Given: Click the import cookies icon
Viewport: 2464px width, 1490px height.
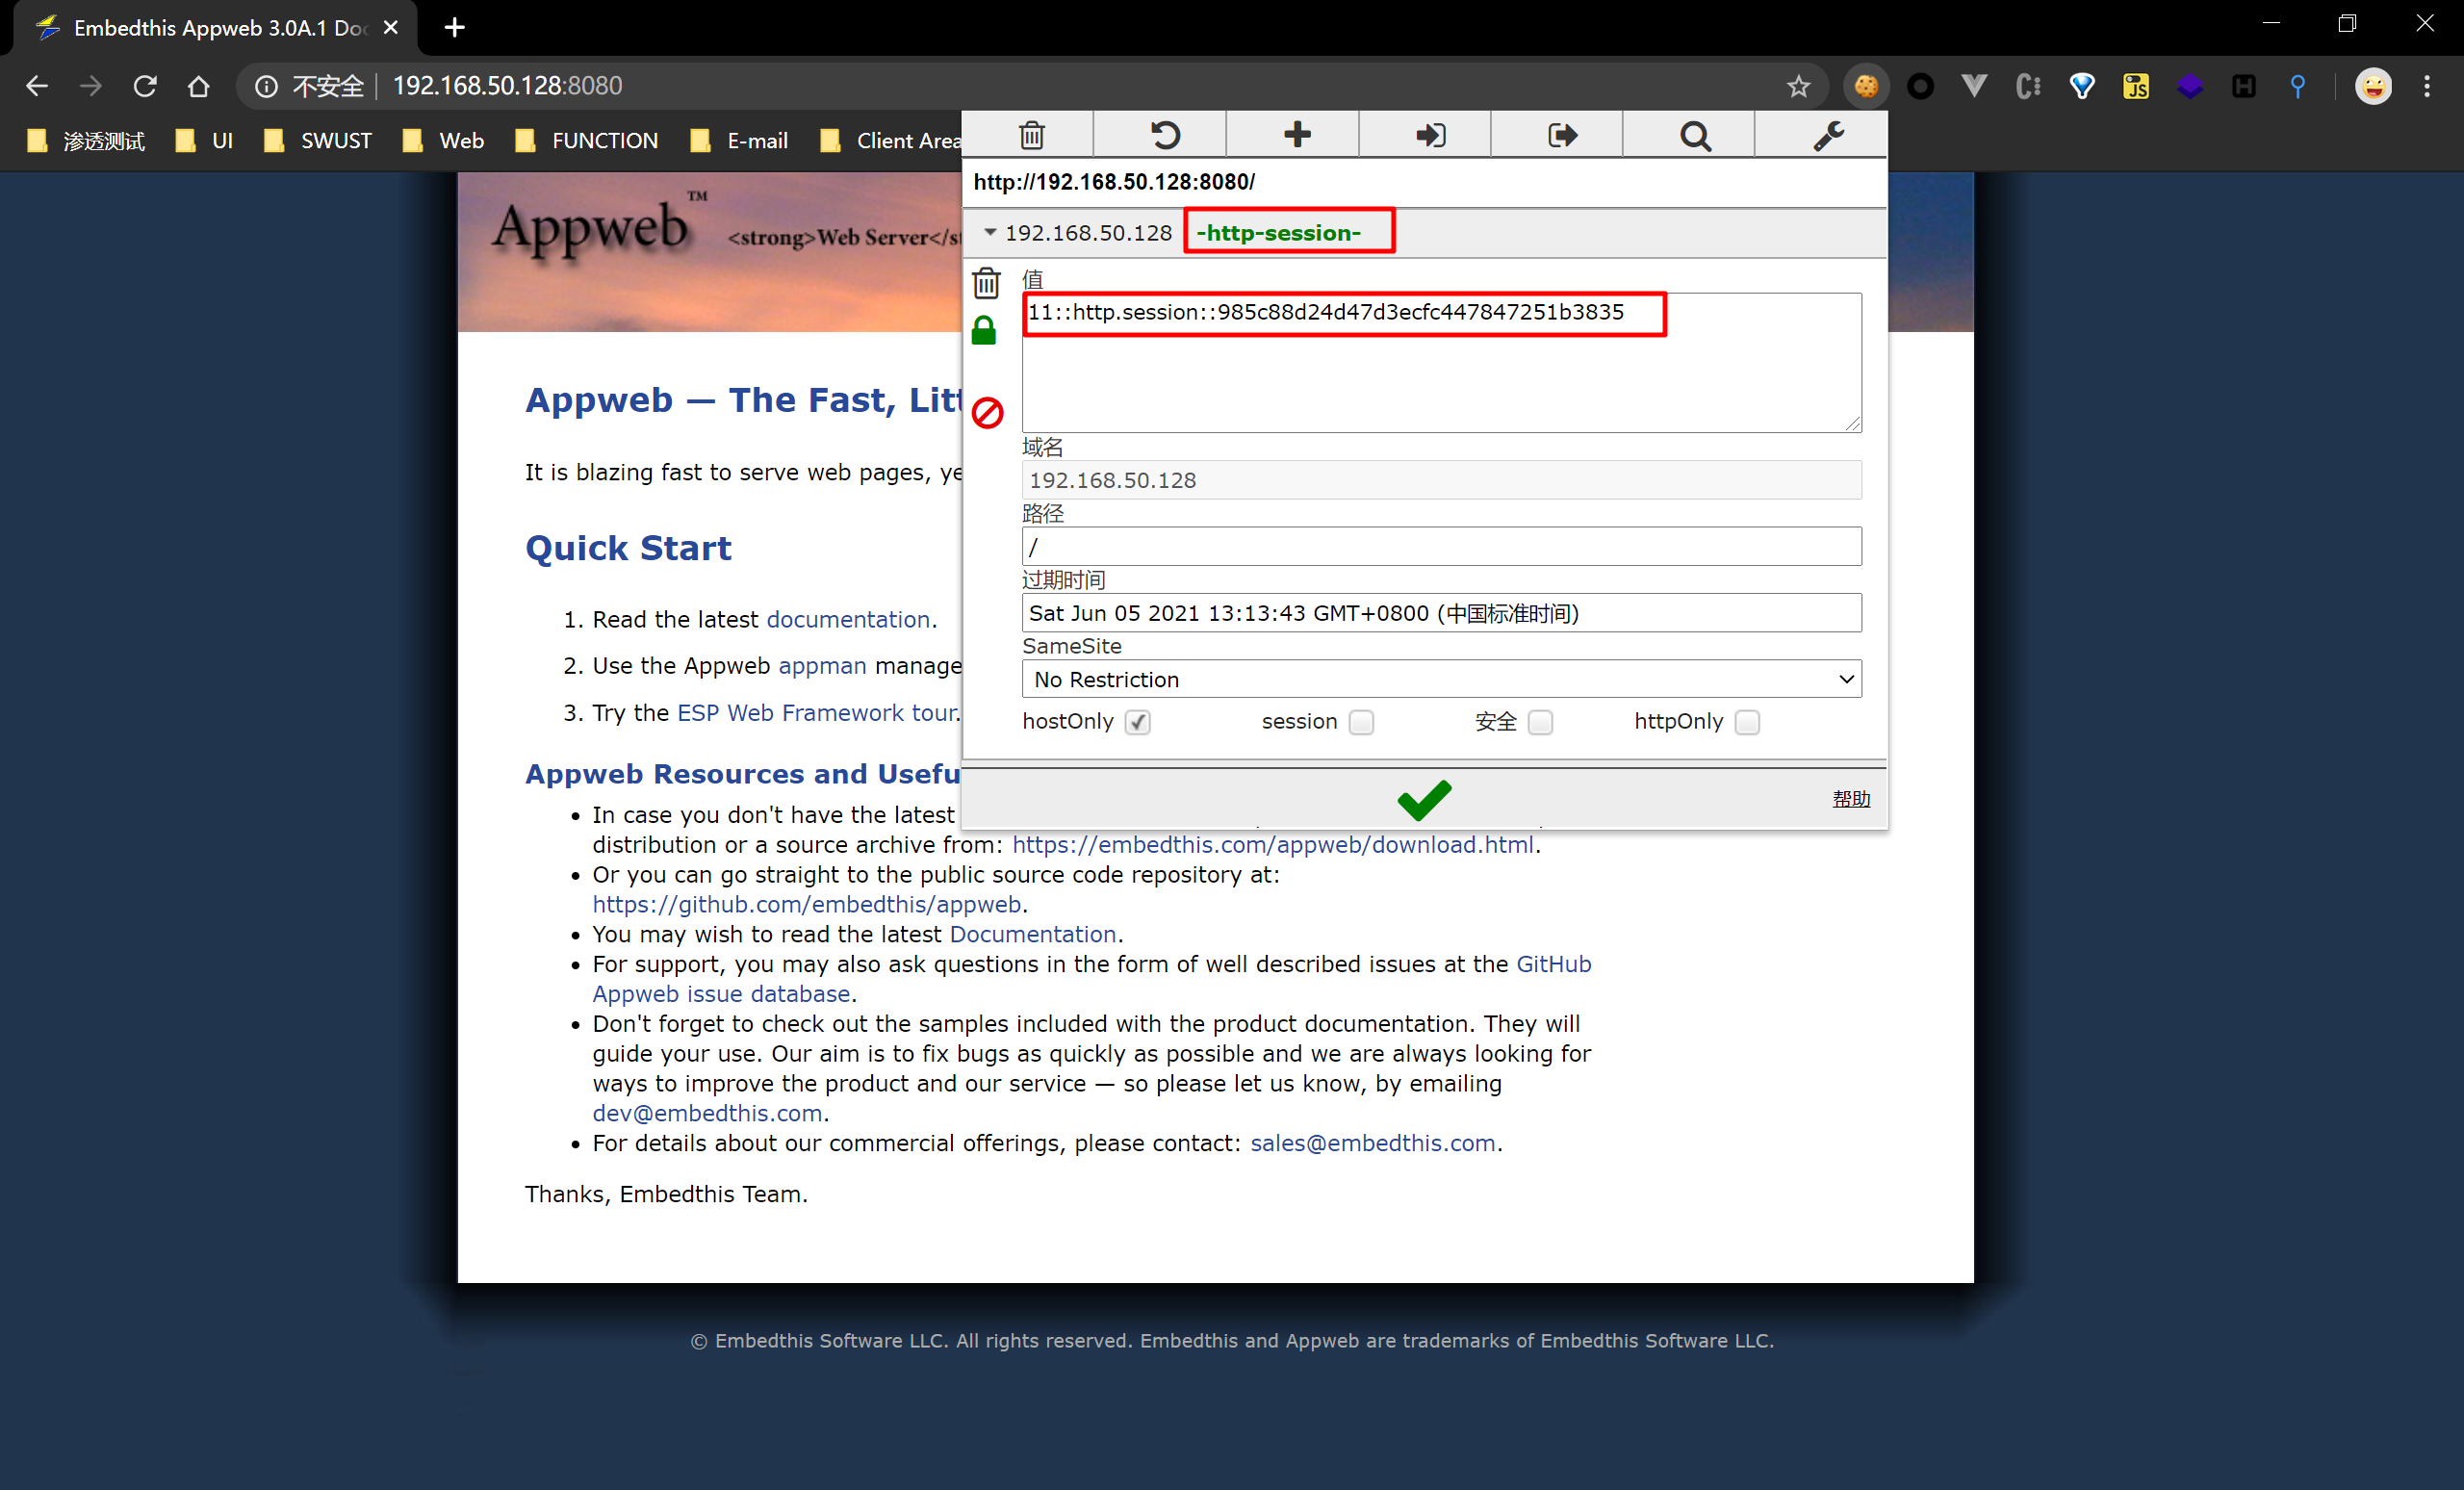Looking at the screenshot, I should pos(1430,135).
